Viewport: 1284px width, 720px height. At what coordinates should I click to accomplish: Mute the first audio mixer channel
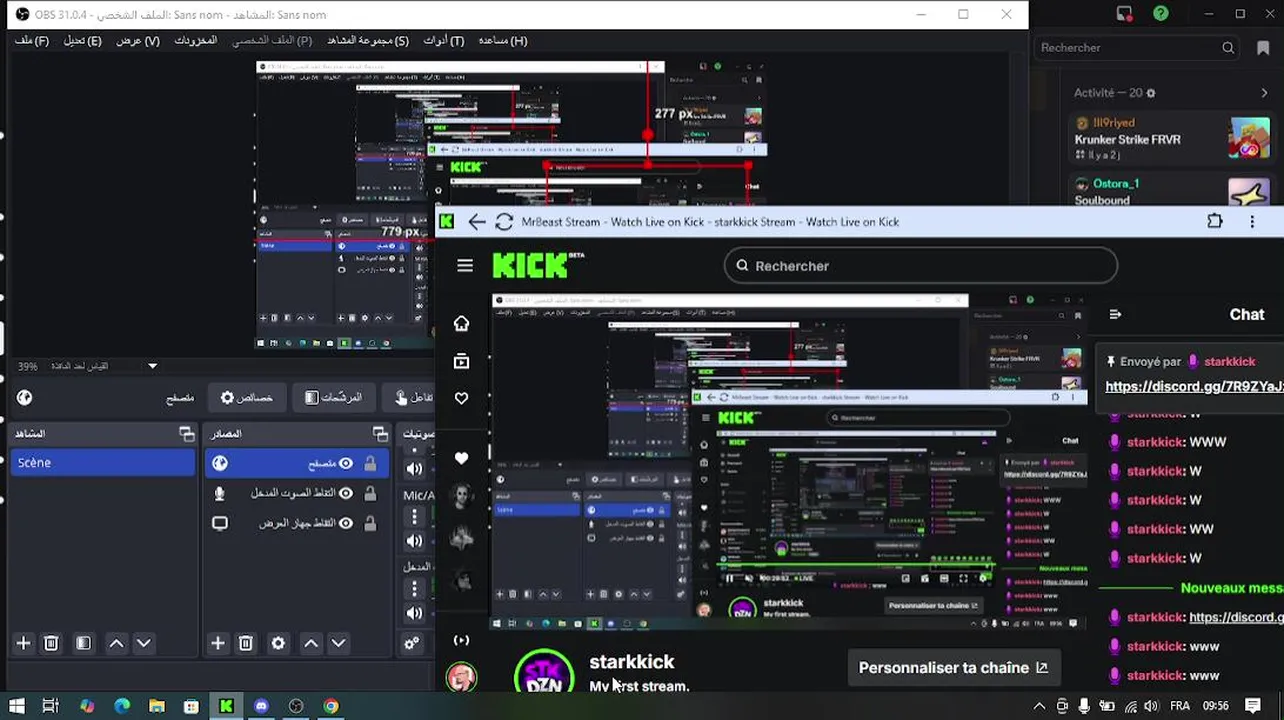tap(414, 468)
